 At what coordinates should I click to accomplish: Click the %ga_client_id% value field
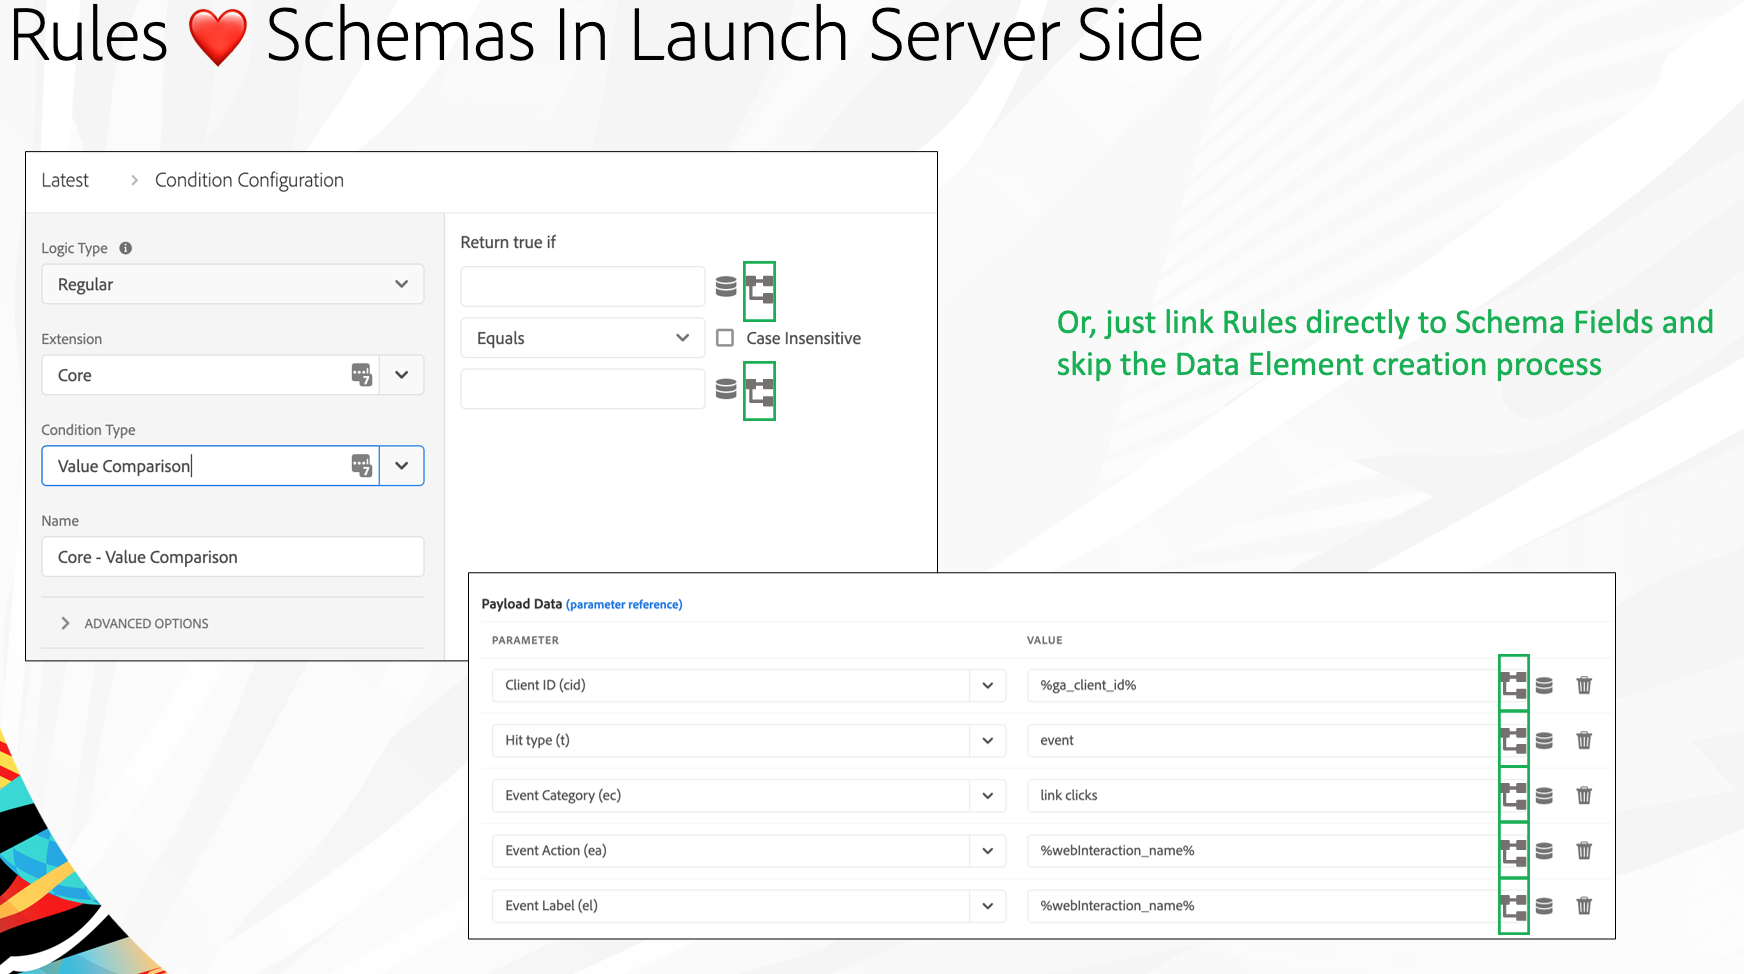[x=1261, y=685]
